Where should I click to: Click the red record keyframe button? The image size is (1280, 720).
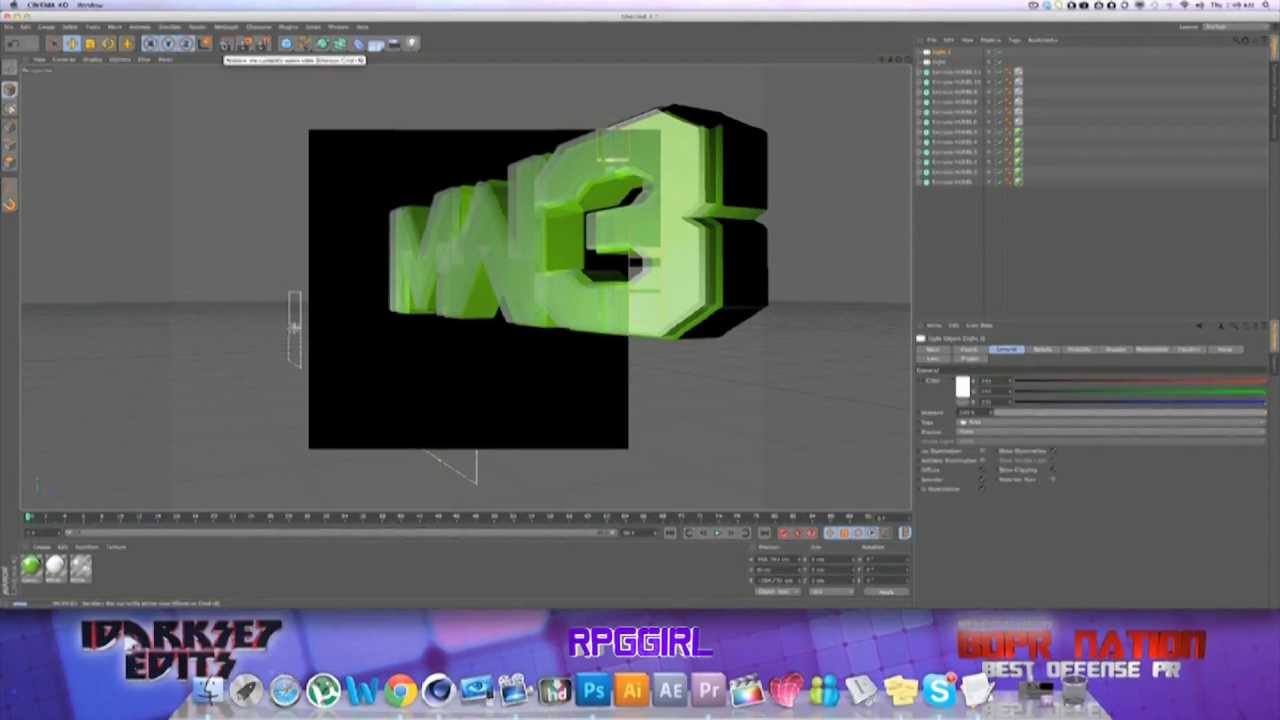pos(783,533)
